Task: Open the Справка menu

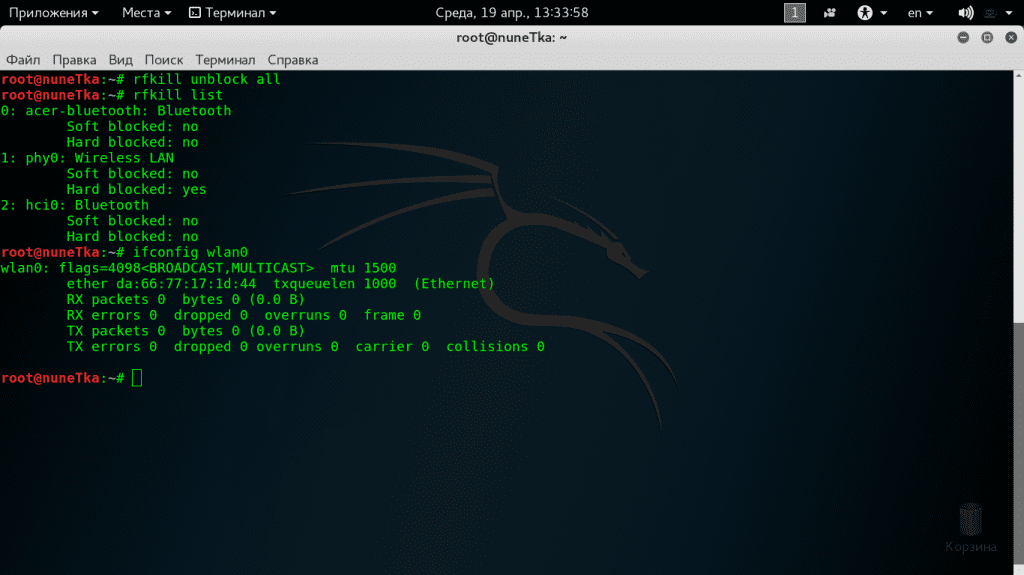Action: click(x=293, y=60)
